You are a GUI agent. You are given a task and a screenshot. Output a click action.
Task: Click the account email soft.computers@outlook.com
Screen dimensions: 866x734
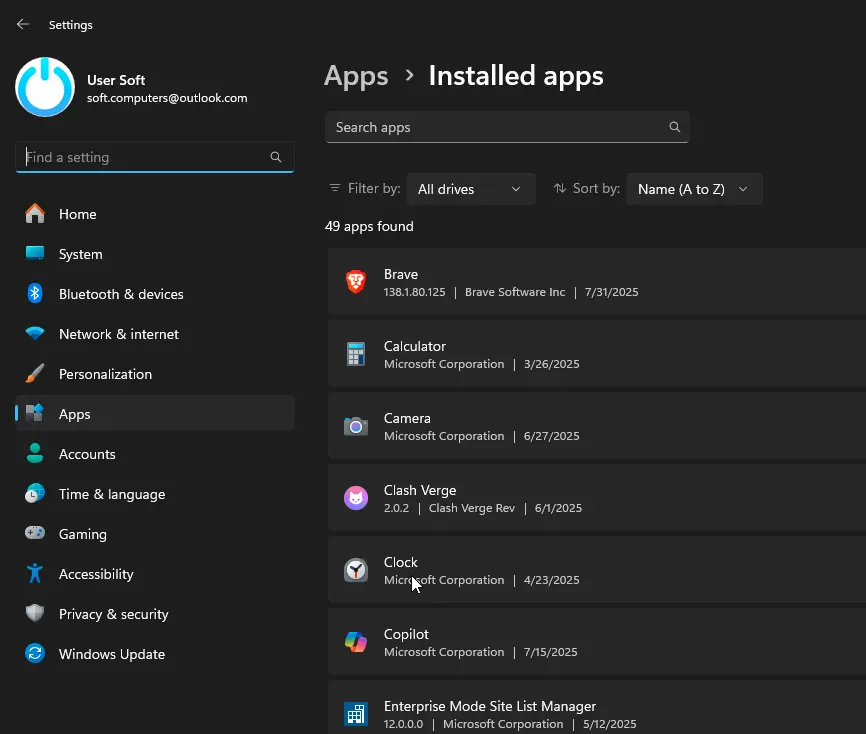167,98
